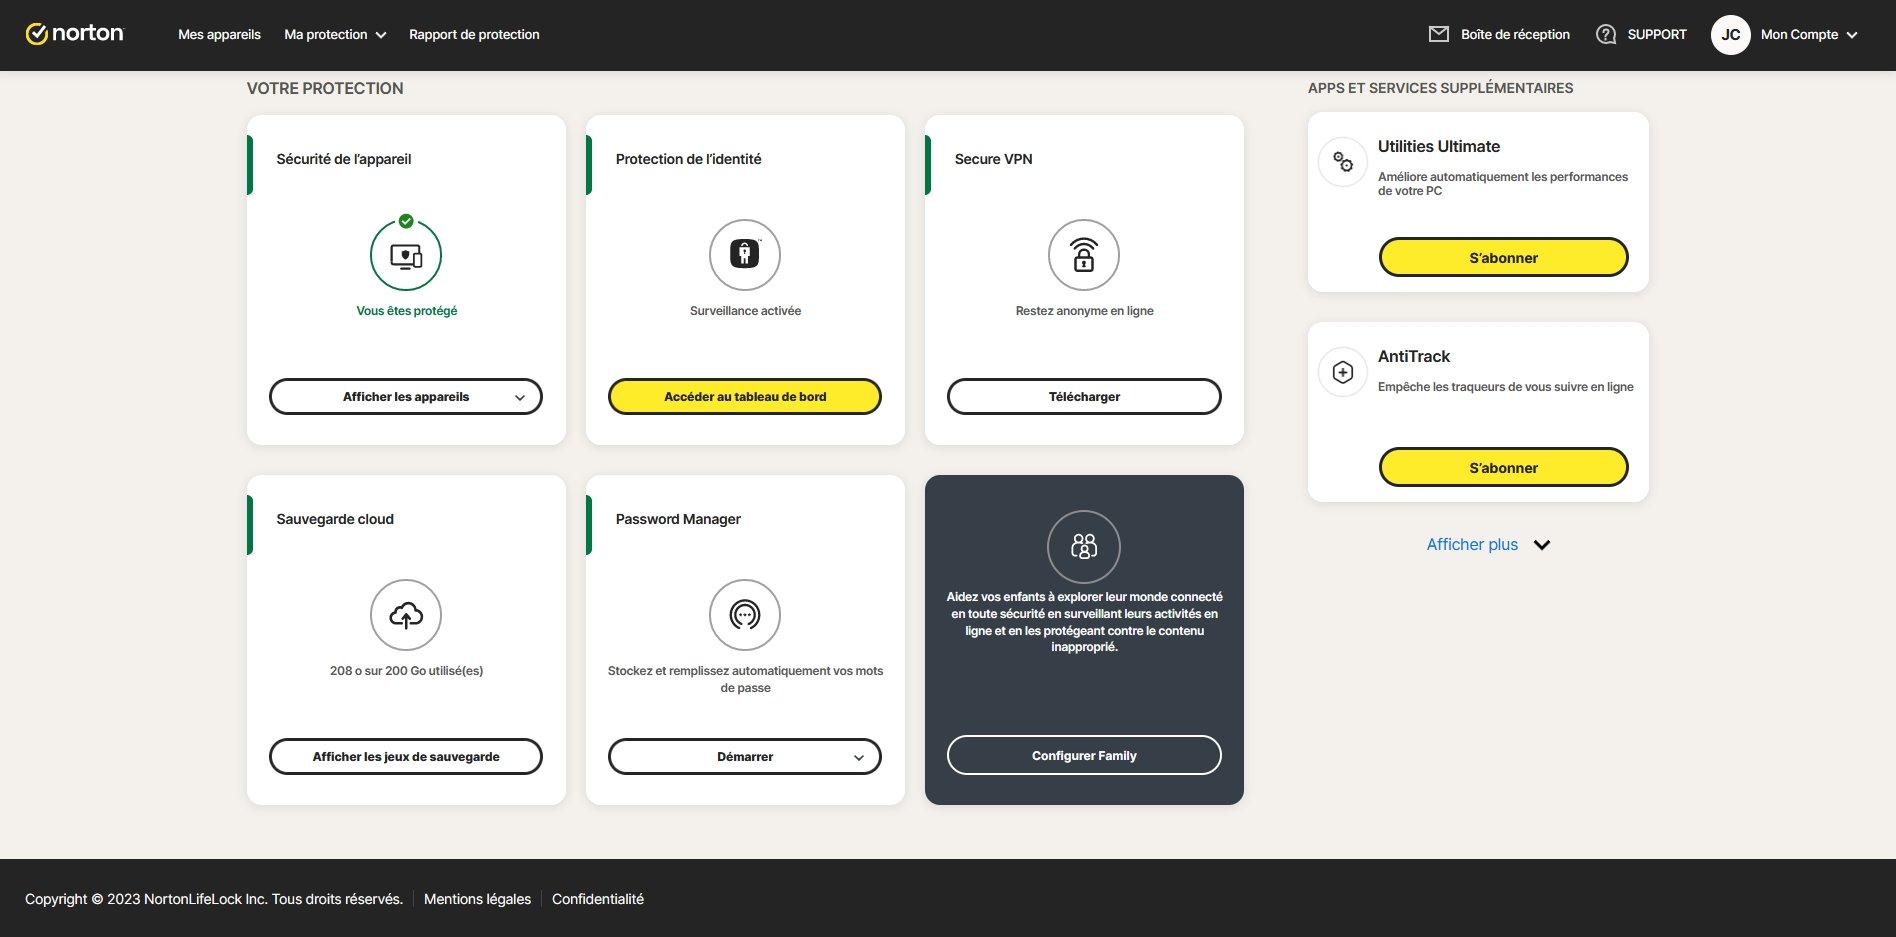Click the Télécharger VPN button
This screenshot has height=937, width=1896.
tap(1084, 396)
